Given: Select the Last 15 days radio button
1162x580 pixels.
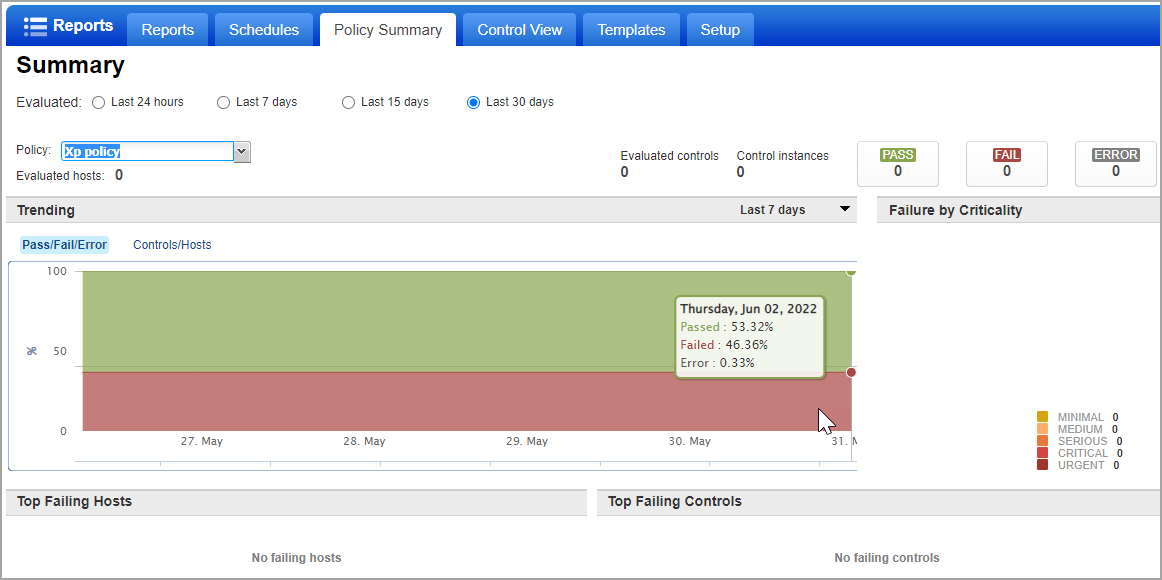Looking at the screenshot, I should pos(348,102).
